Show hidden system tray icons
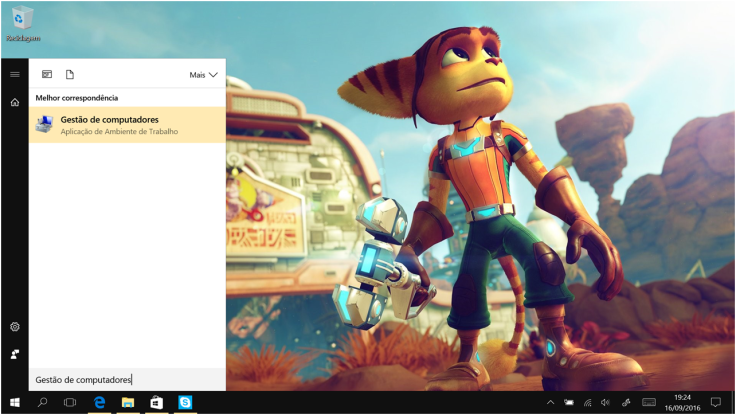 [x=550, y=402]
